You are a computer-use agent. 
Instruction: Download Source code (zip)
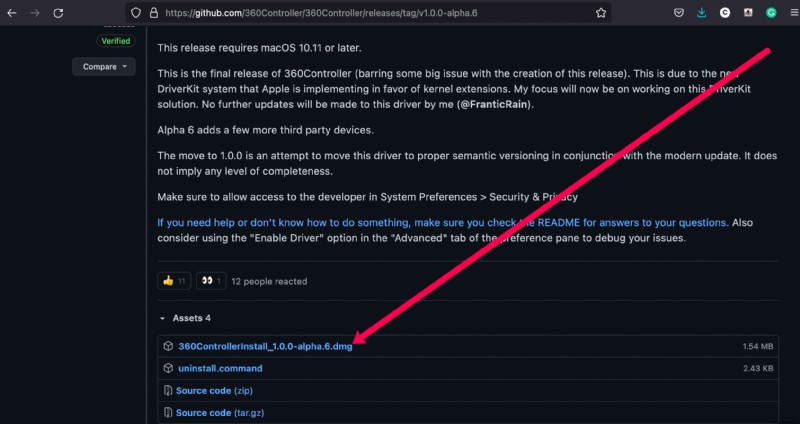(214, 390)
